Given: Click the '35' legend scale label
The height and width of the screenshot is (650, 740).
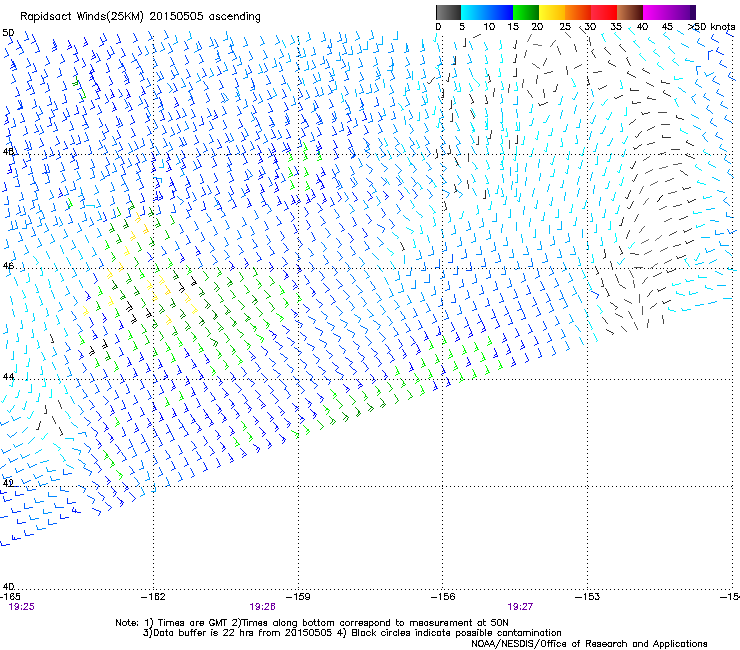Looking at the screenshot, I should (x=616, y=27).
